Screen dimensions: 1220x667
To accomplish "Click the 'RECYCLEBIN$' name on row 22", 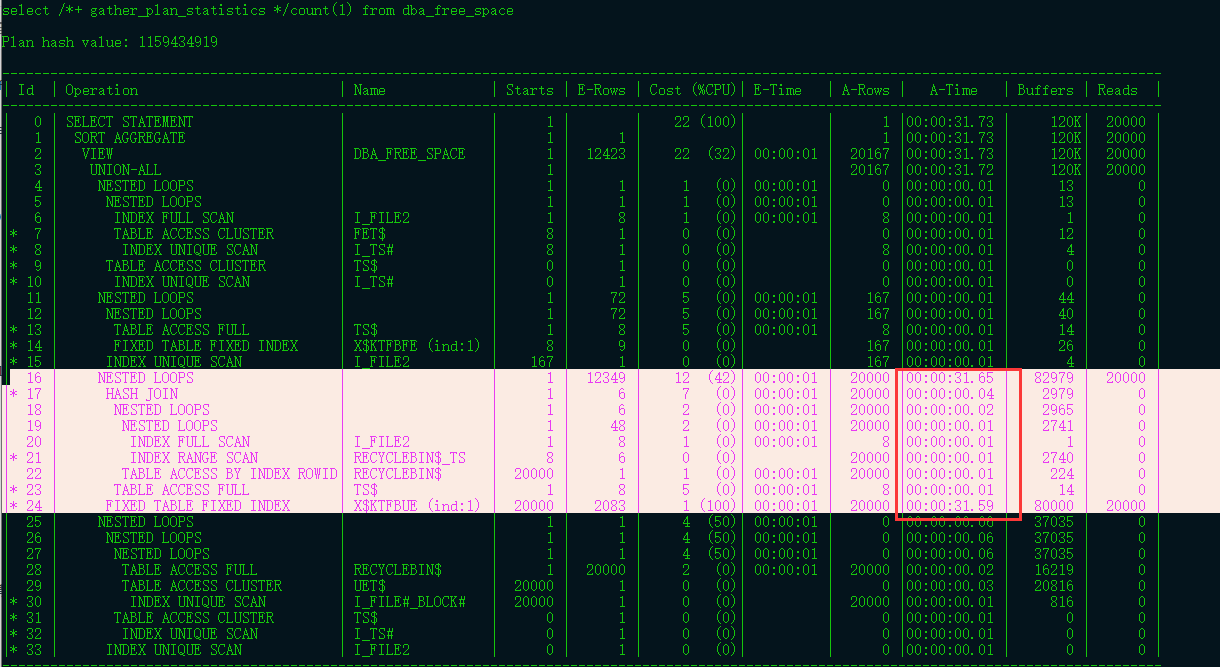I will pyautogui.click(x=398, y=474).
